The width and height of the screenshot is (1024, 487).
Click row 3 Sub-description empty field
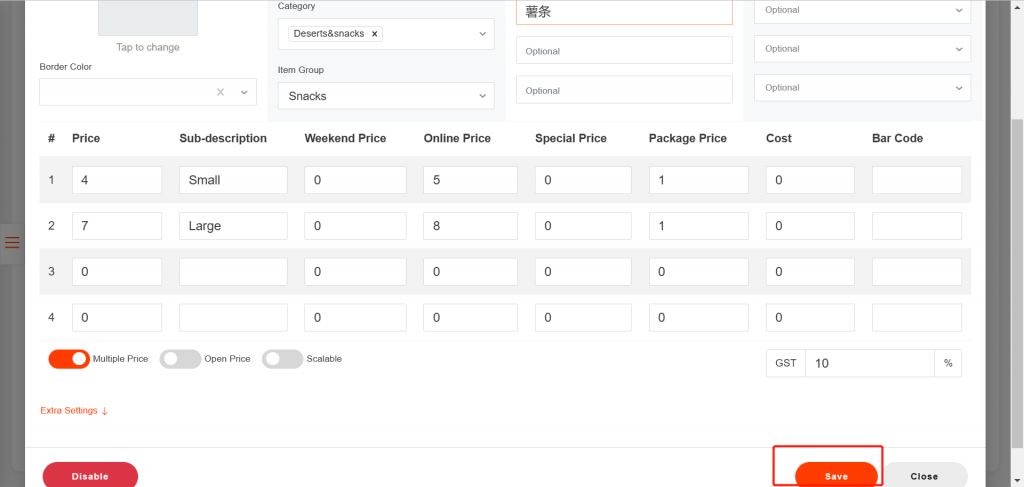click(233, 272)
